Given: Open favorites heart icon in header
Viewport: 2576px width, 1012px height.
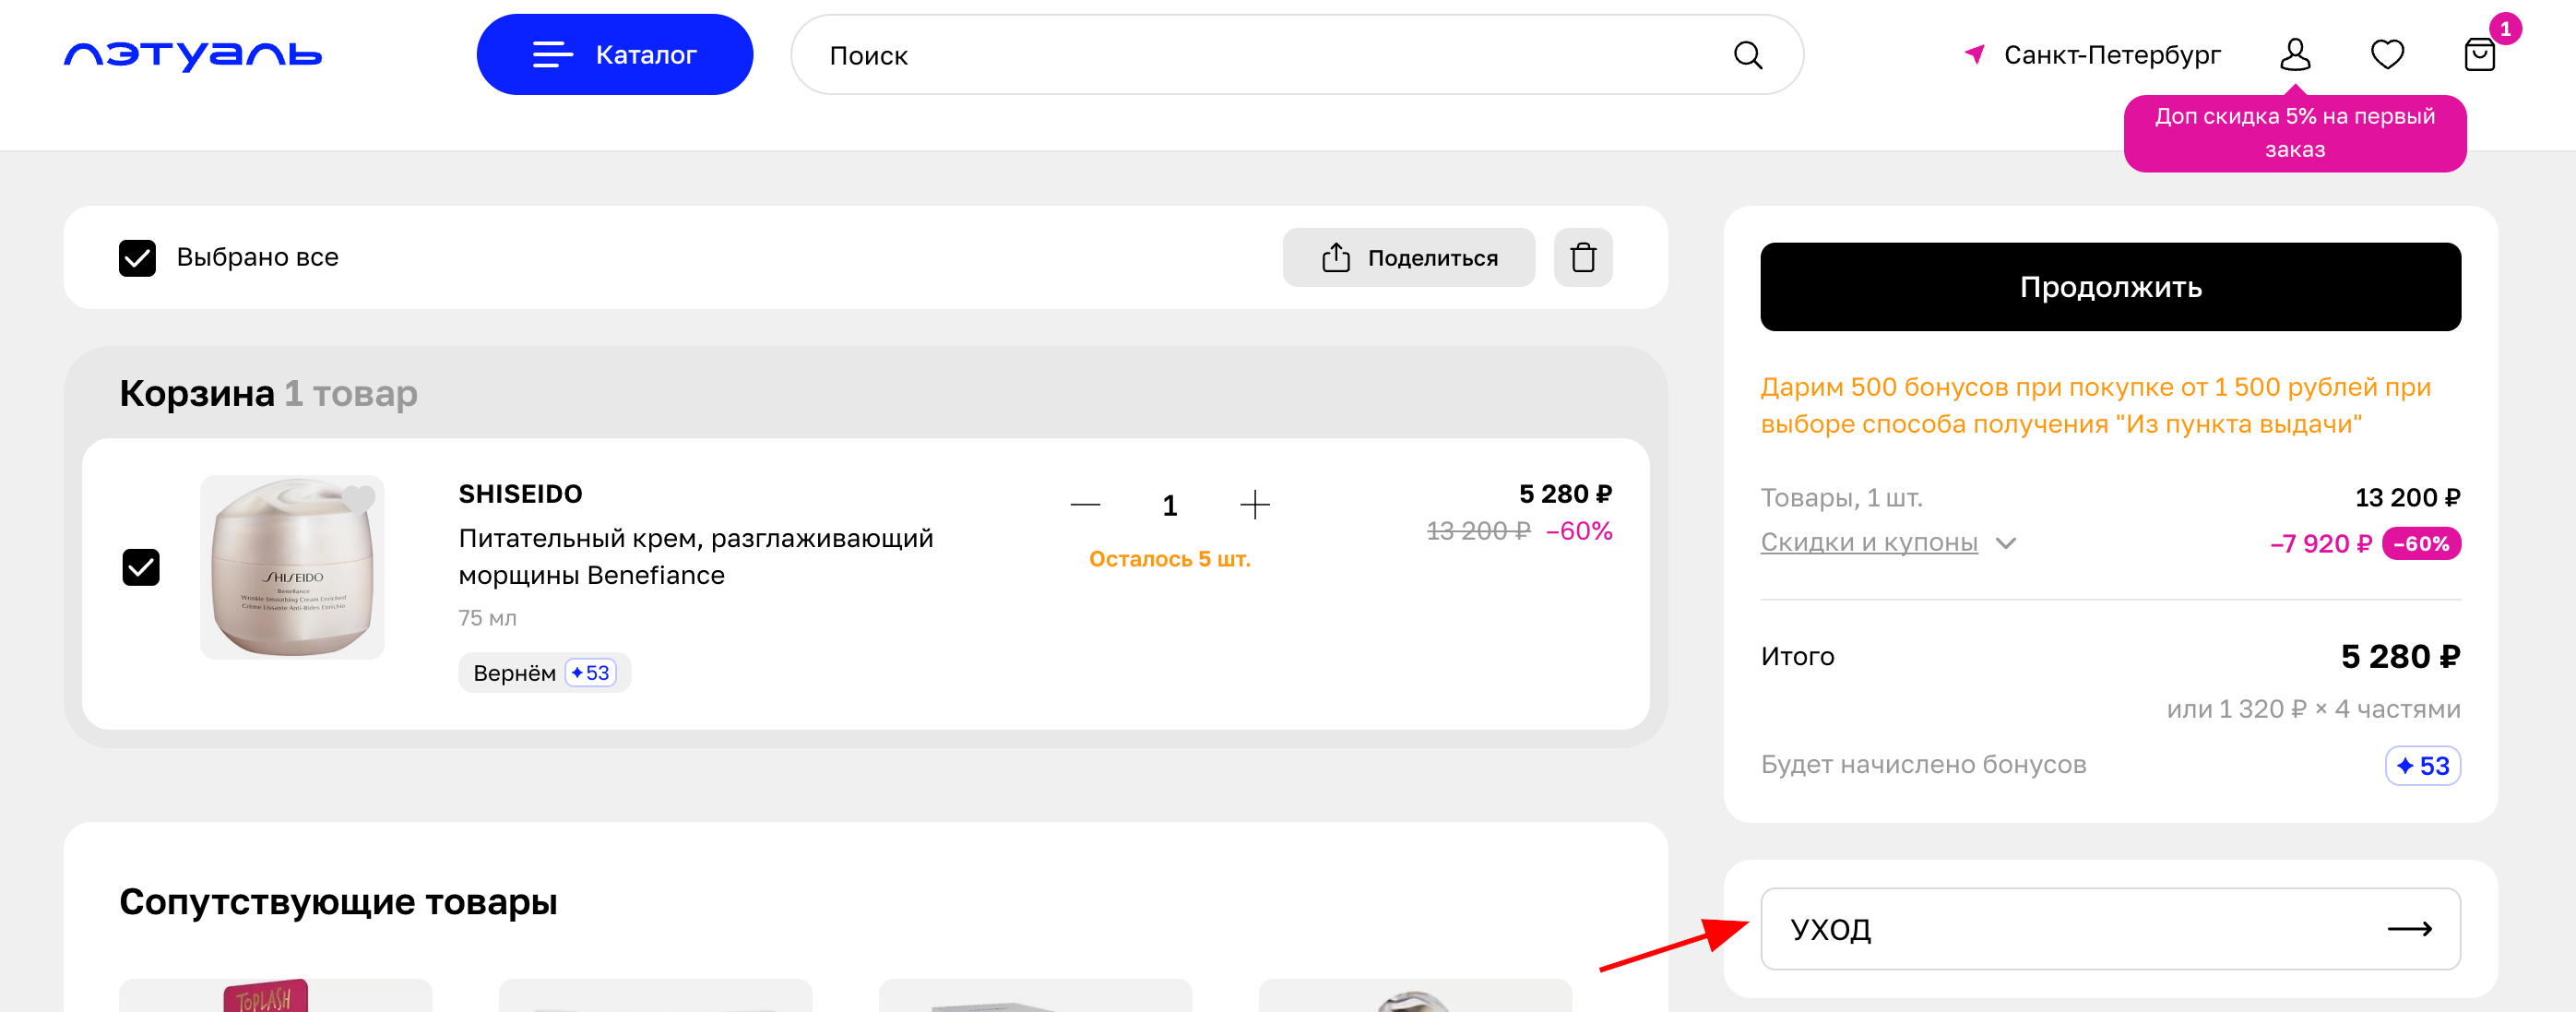Looking at the screenshot, I should click(x=2387, y=55).
